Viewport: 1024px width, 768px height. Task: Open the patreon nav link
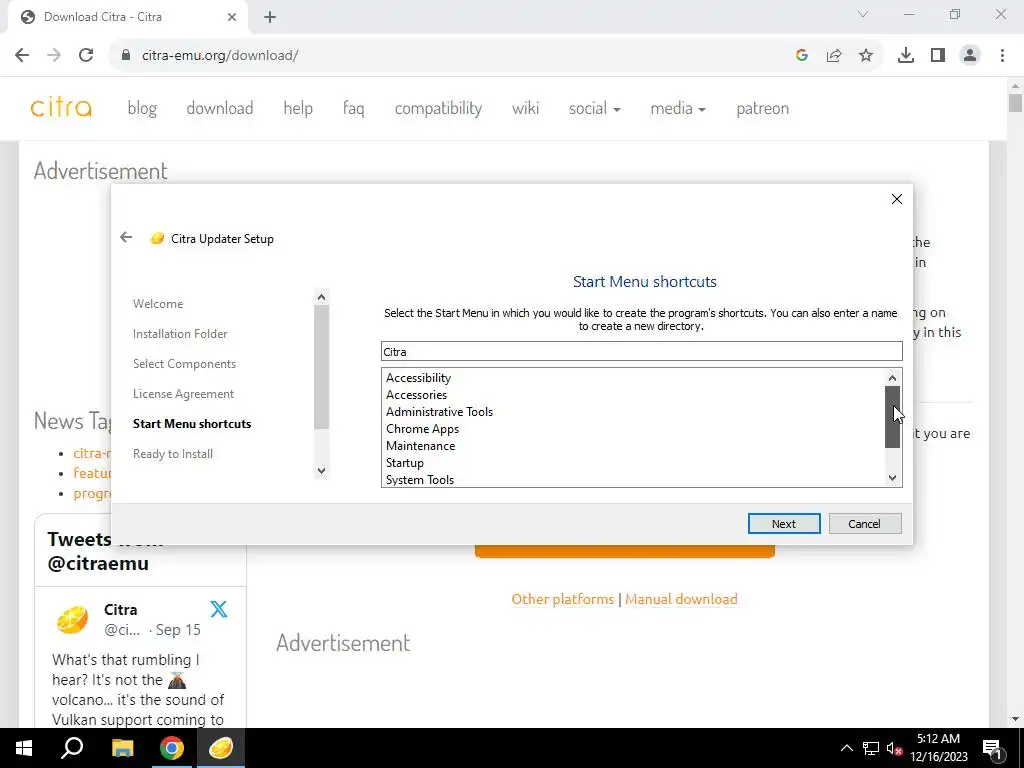coord(763,108)
